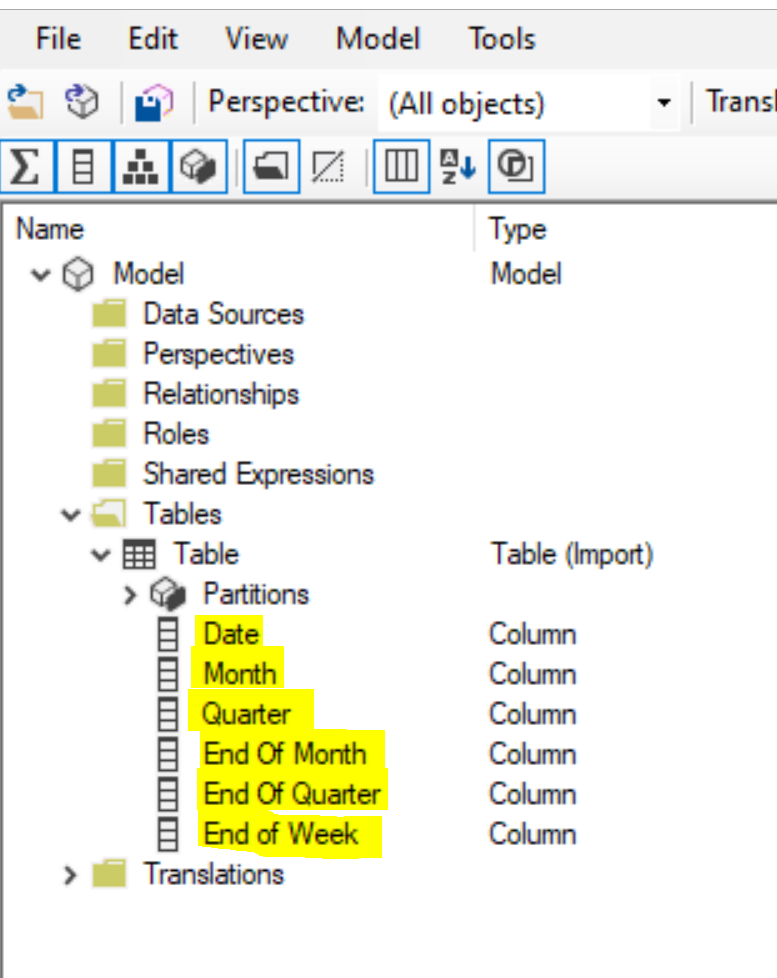Viewport: 777px width, 978px height.
Task: Click the Perspectives folder icon
Action: pyautogui.click(x=110, y=353)
